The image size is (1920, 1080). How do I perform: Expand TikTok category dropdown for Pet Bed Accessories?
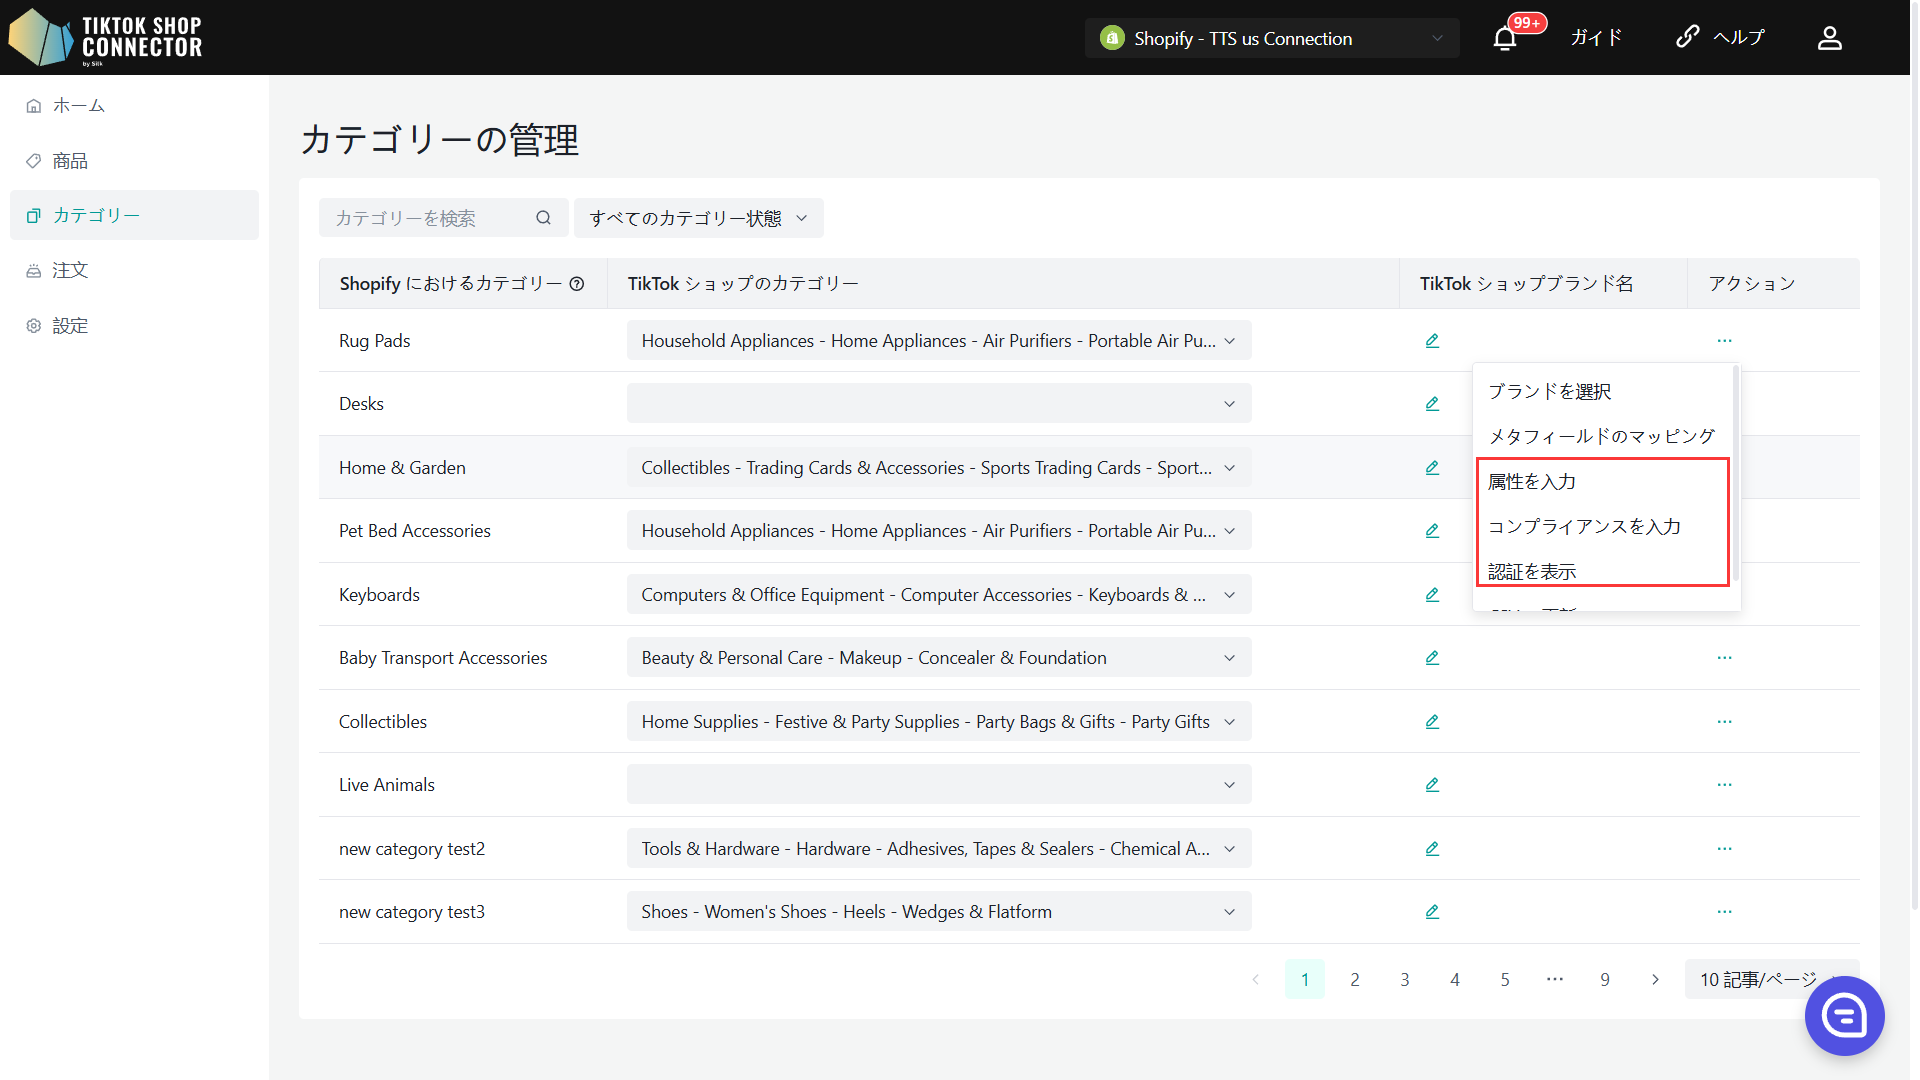939,531
